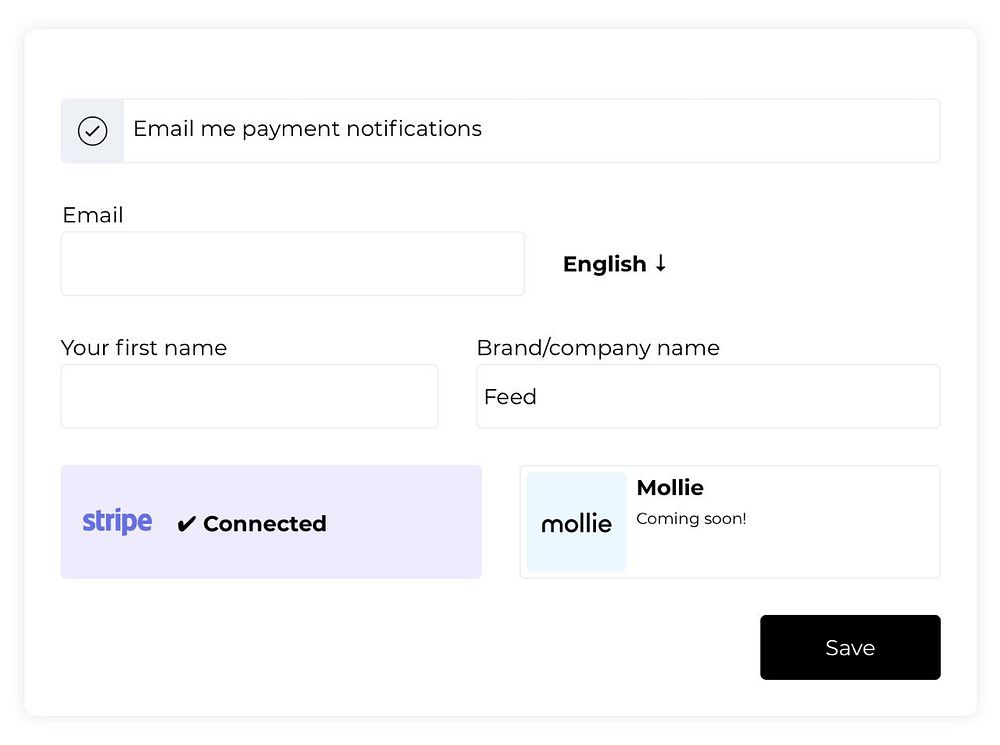1000x745 pixels.
Task: Click the Stripe logo
Action: 117,522
